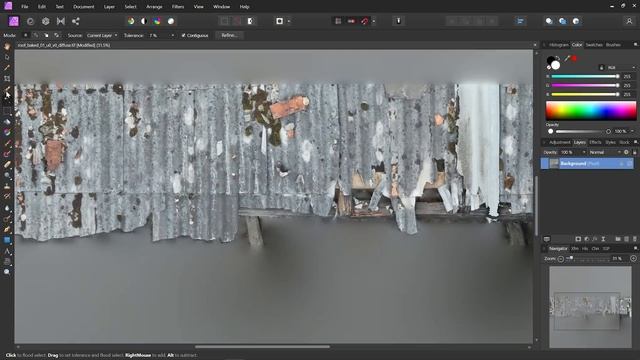Viewport: 640px width, 360px height.
Task: Apply Auto Colors
Action: tap(158, 21)
